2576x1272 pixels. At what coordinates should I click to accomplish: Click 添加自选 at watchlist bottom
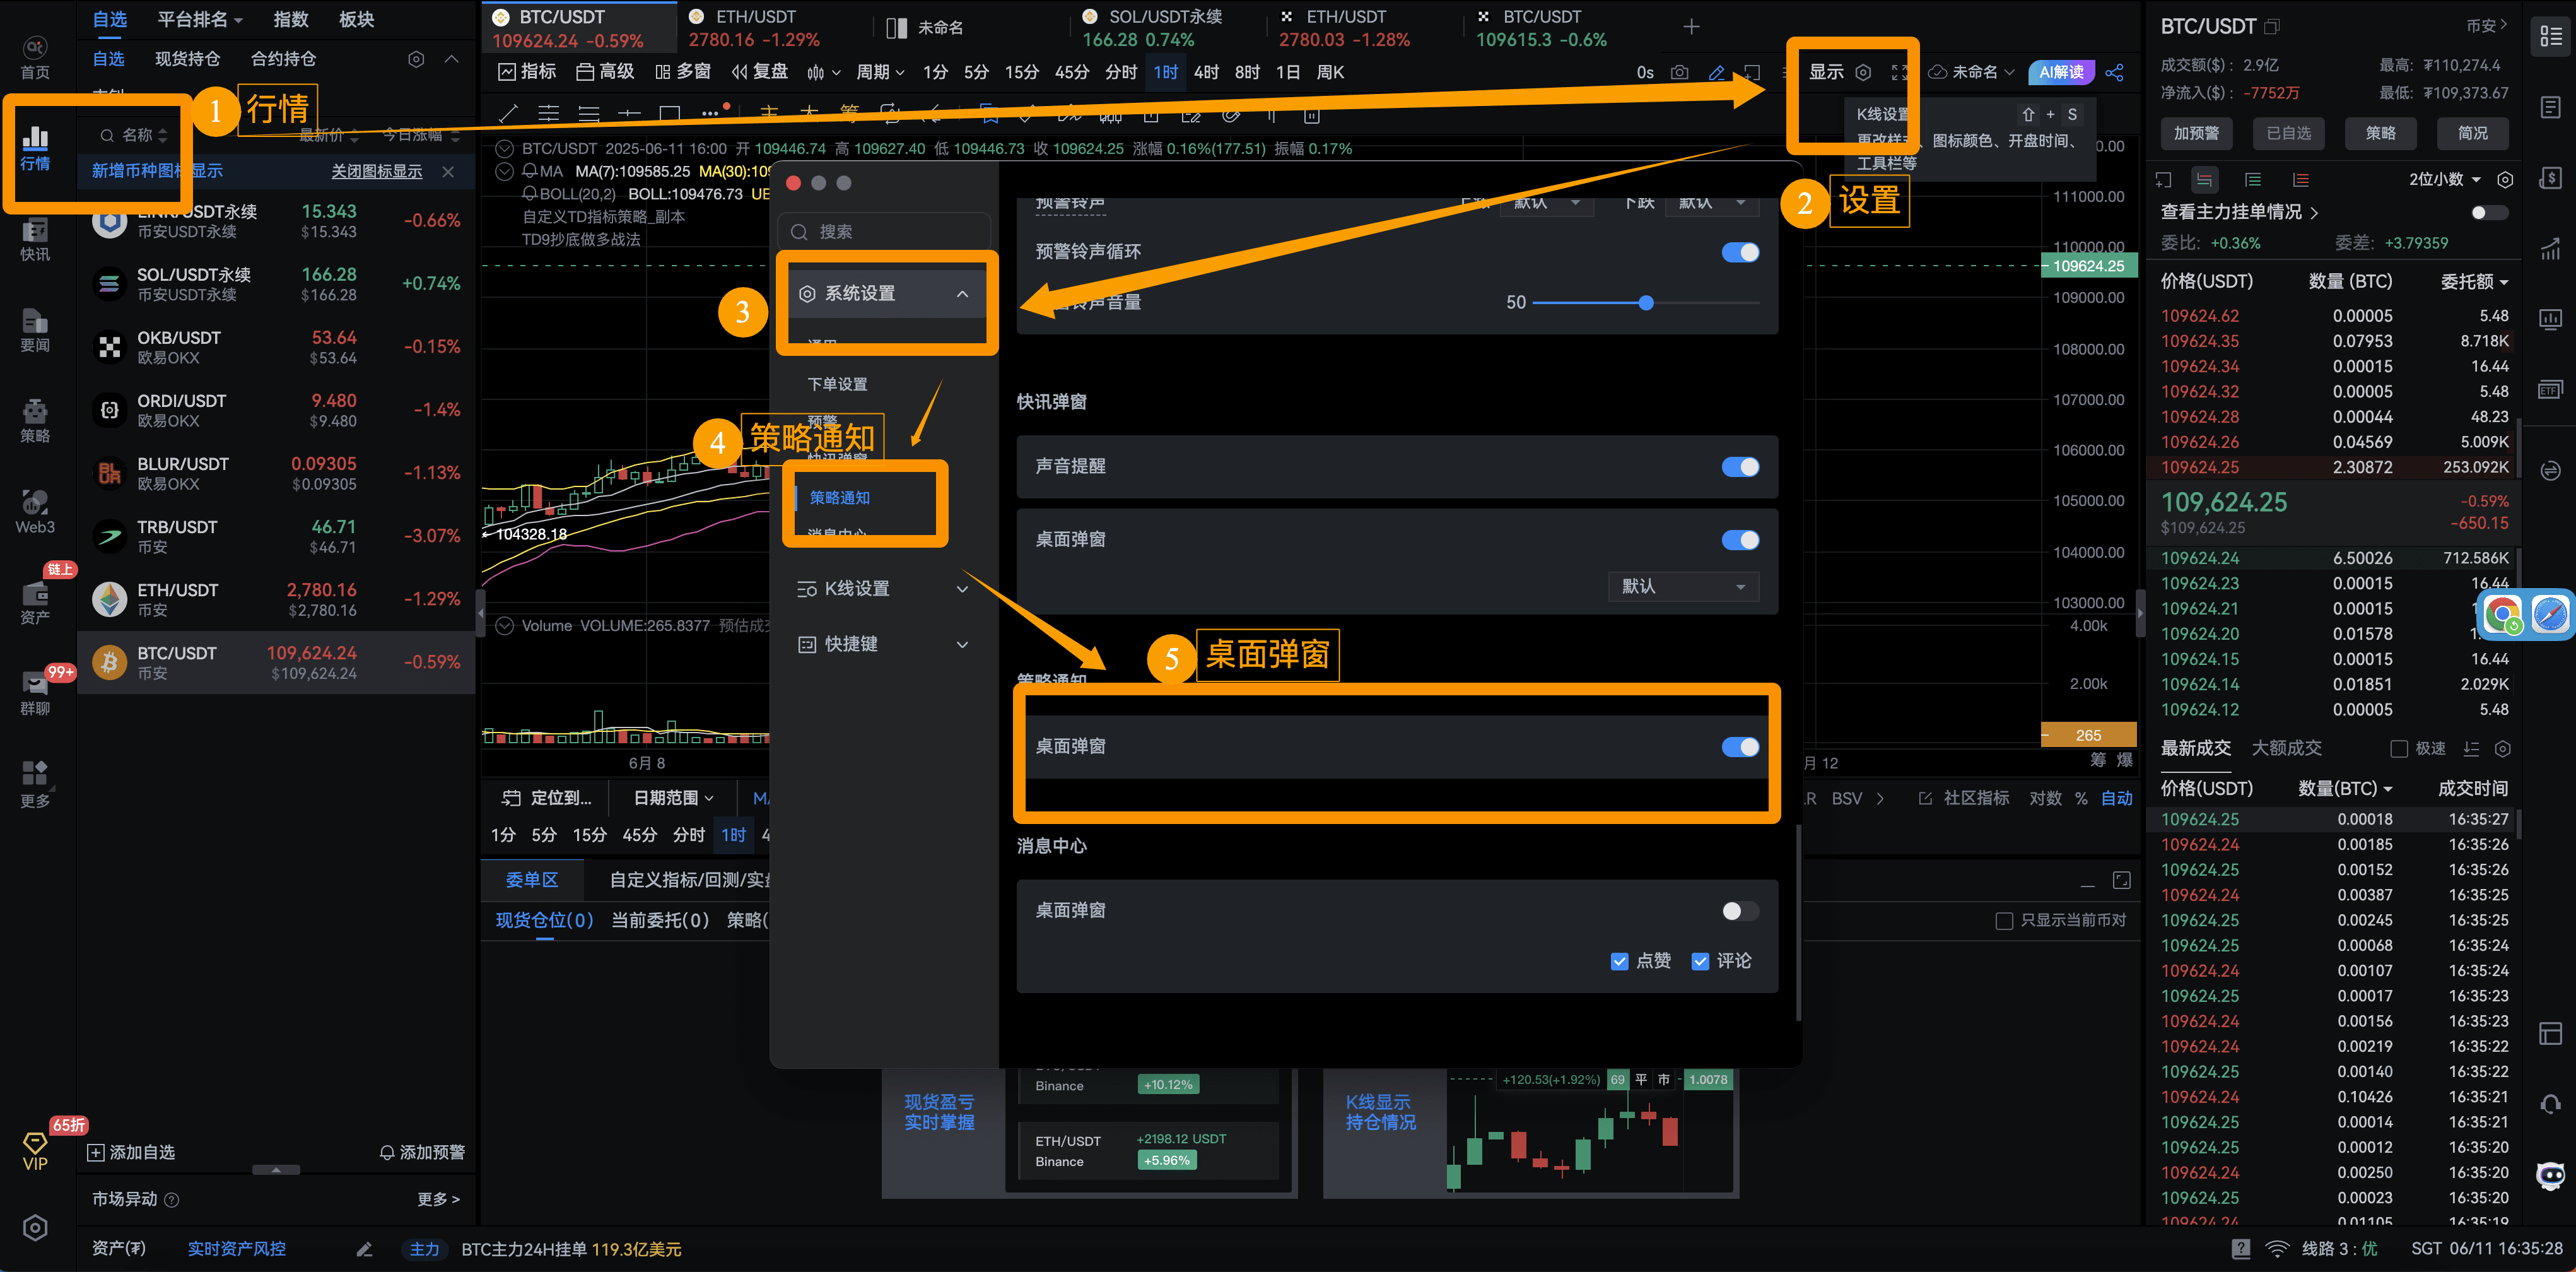131,1153
